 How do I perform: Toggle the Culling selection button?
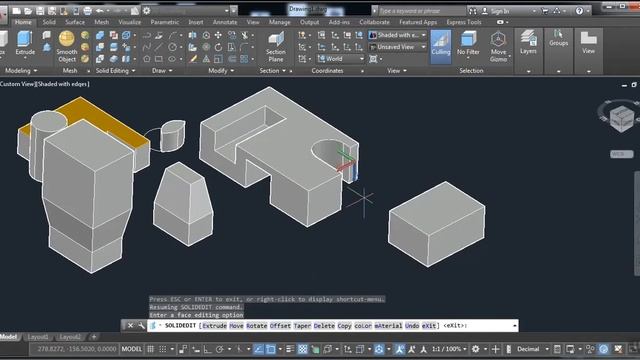(441, 47)
